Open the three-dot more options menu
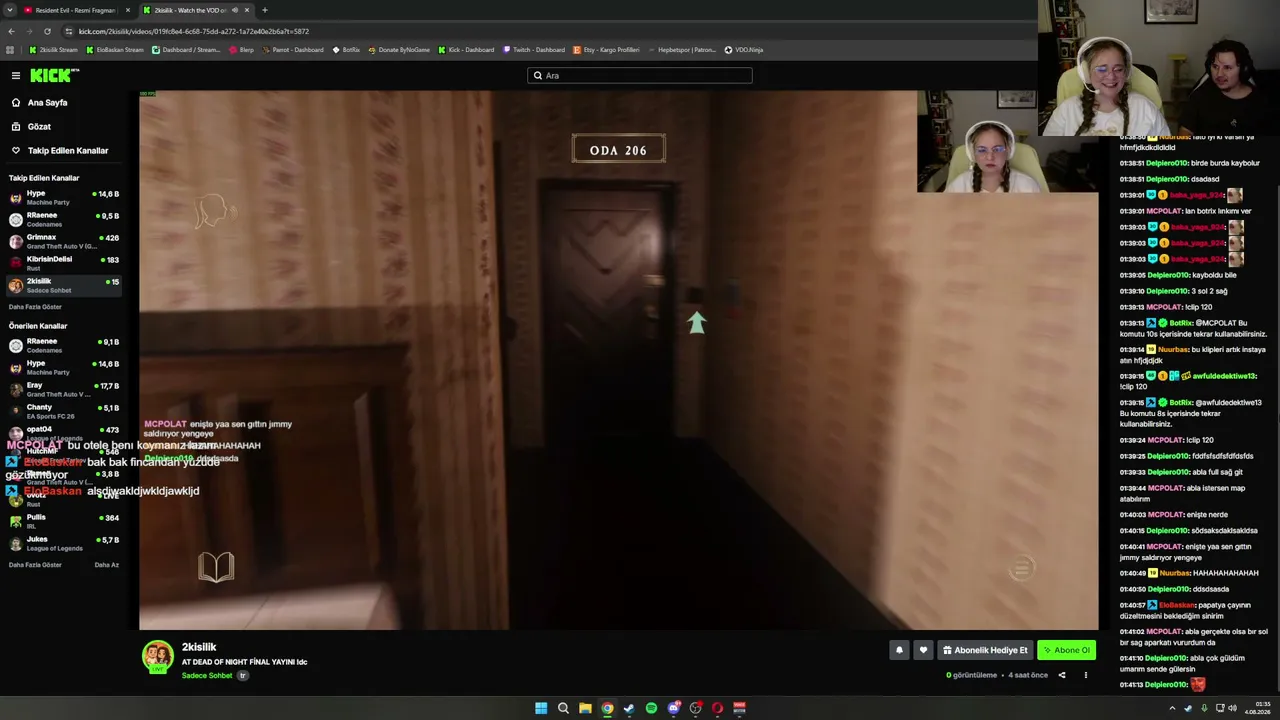 coord(1085,675)
